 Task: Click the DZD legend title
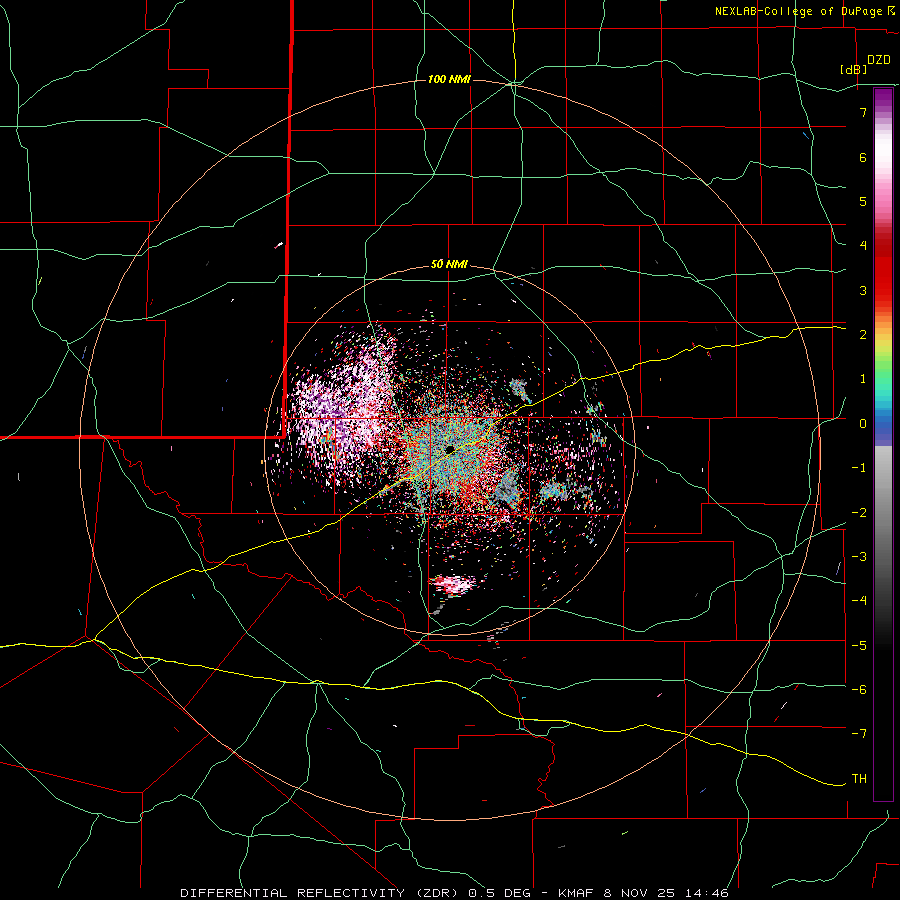(x=879, y=60)
